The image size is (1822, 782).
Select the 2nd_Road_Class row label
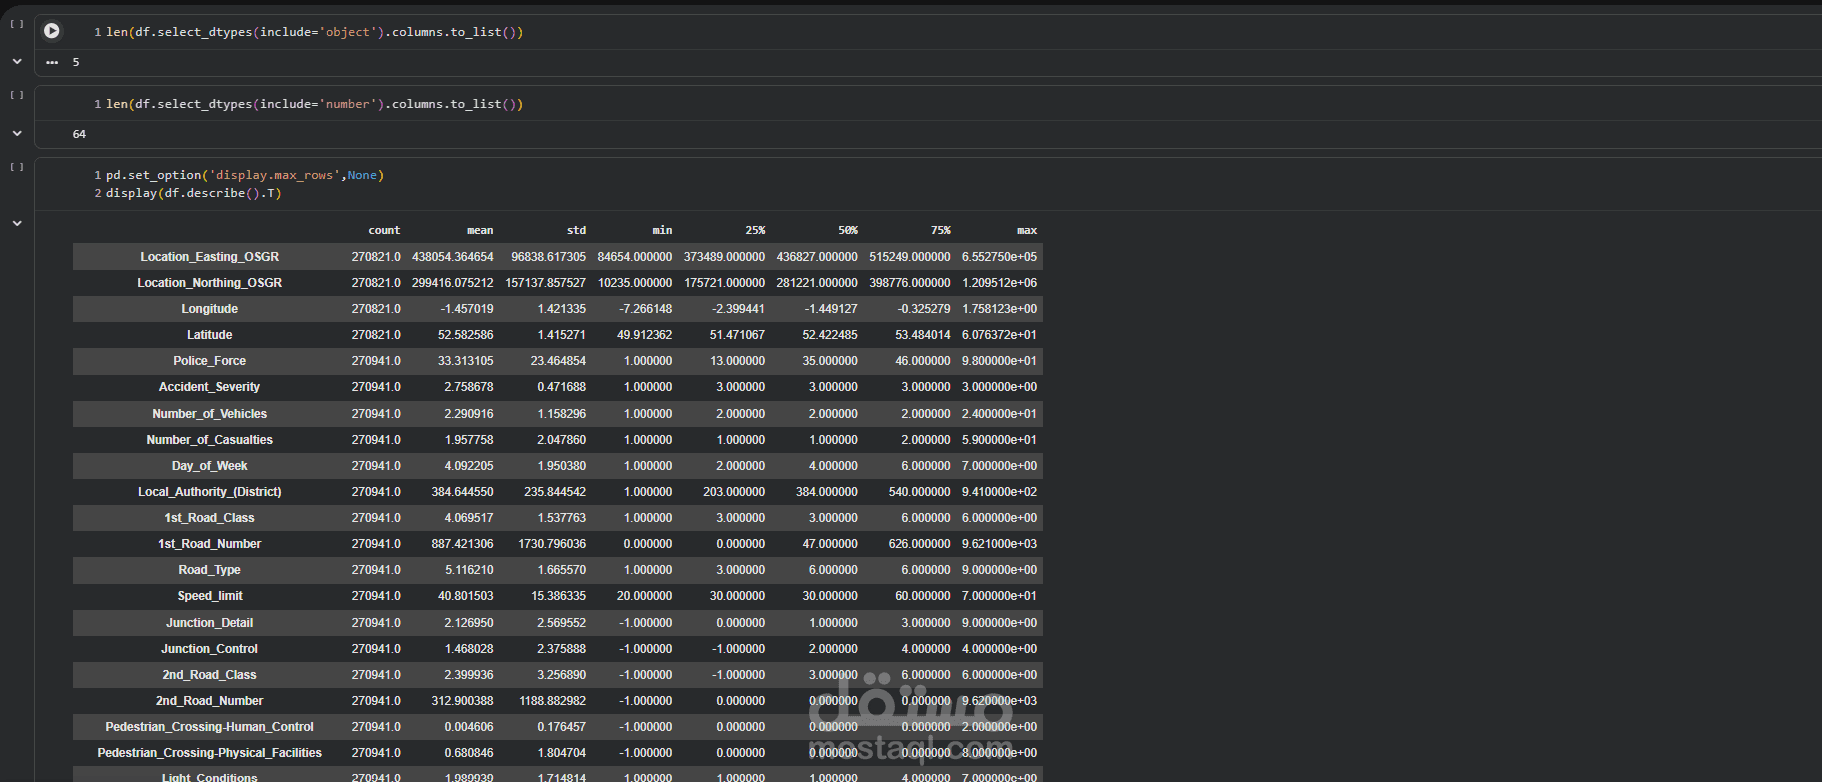click(209, 675)
